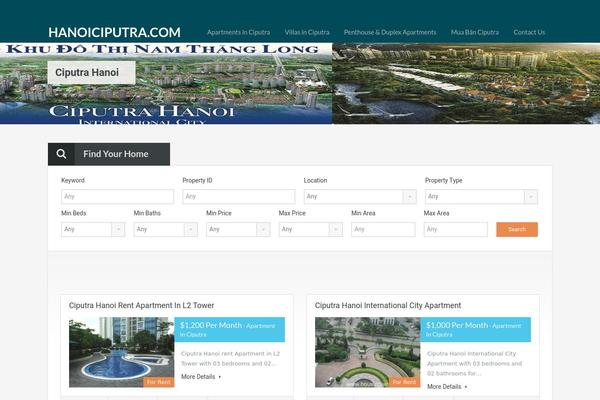Click the International City Apartment description text
The height and width of the screenshot is (400, 600).
474,363
